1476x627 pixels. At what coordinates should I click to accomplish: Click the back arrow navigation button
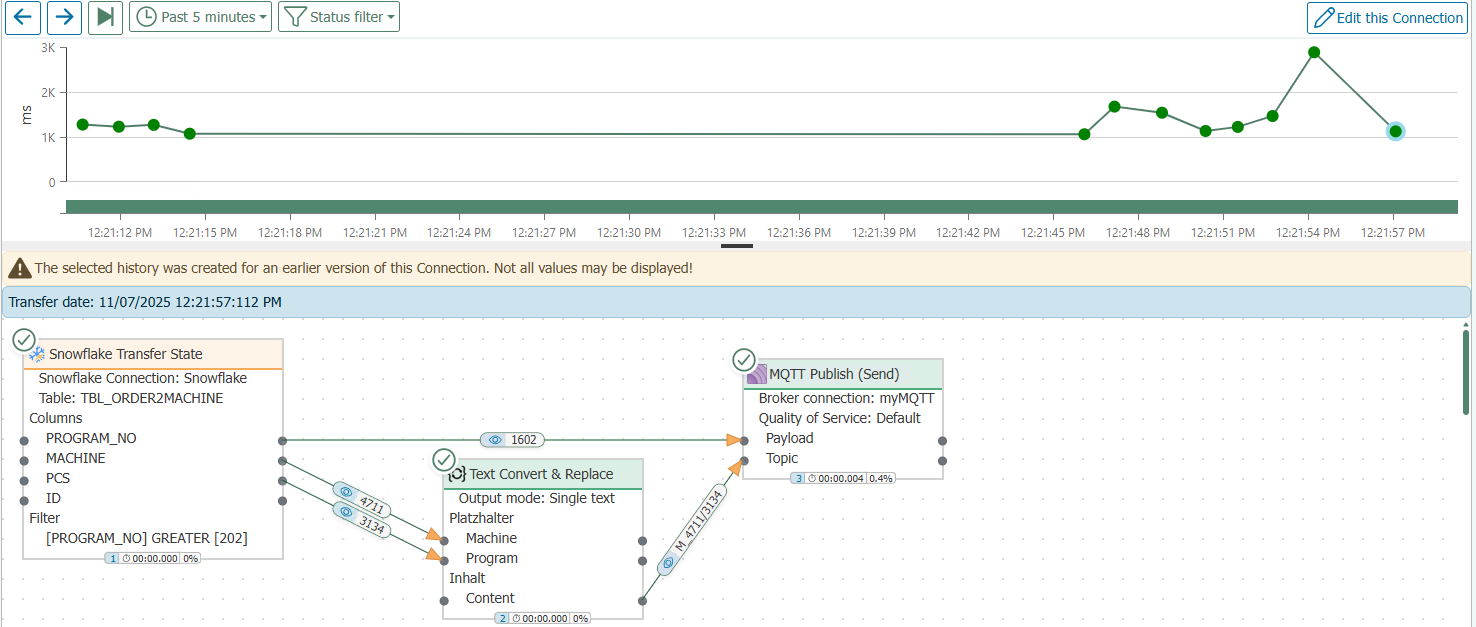click(23, 17)
